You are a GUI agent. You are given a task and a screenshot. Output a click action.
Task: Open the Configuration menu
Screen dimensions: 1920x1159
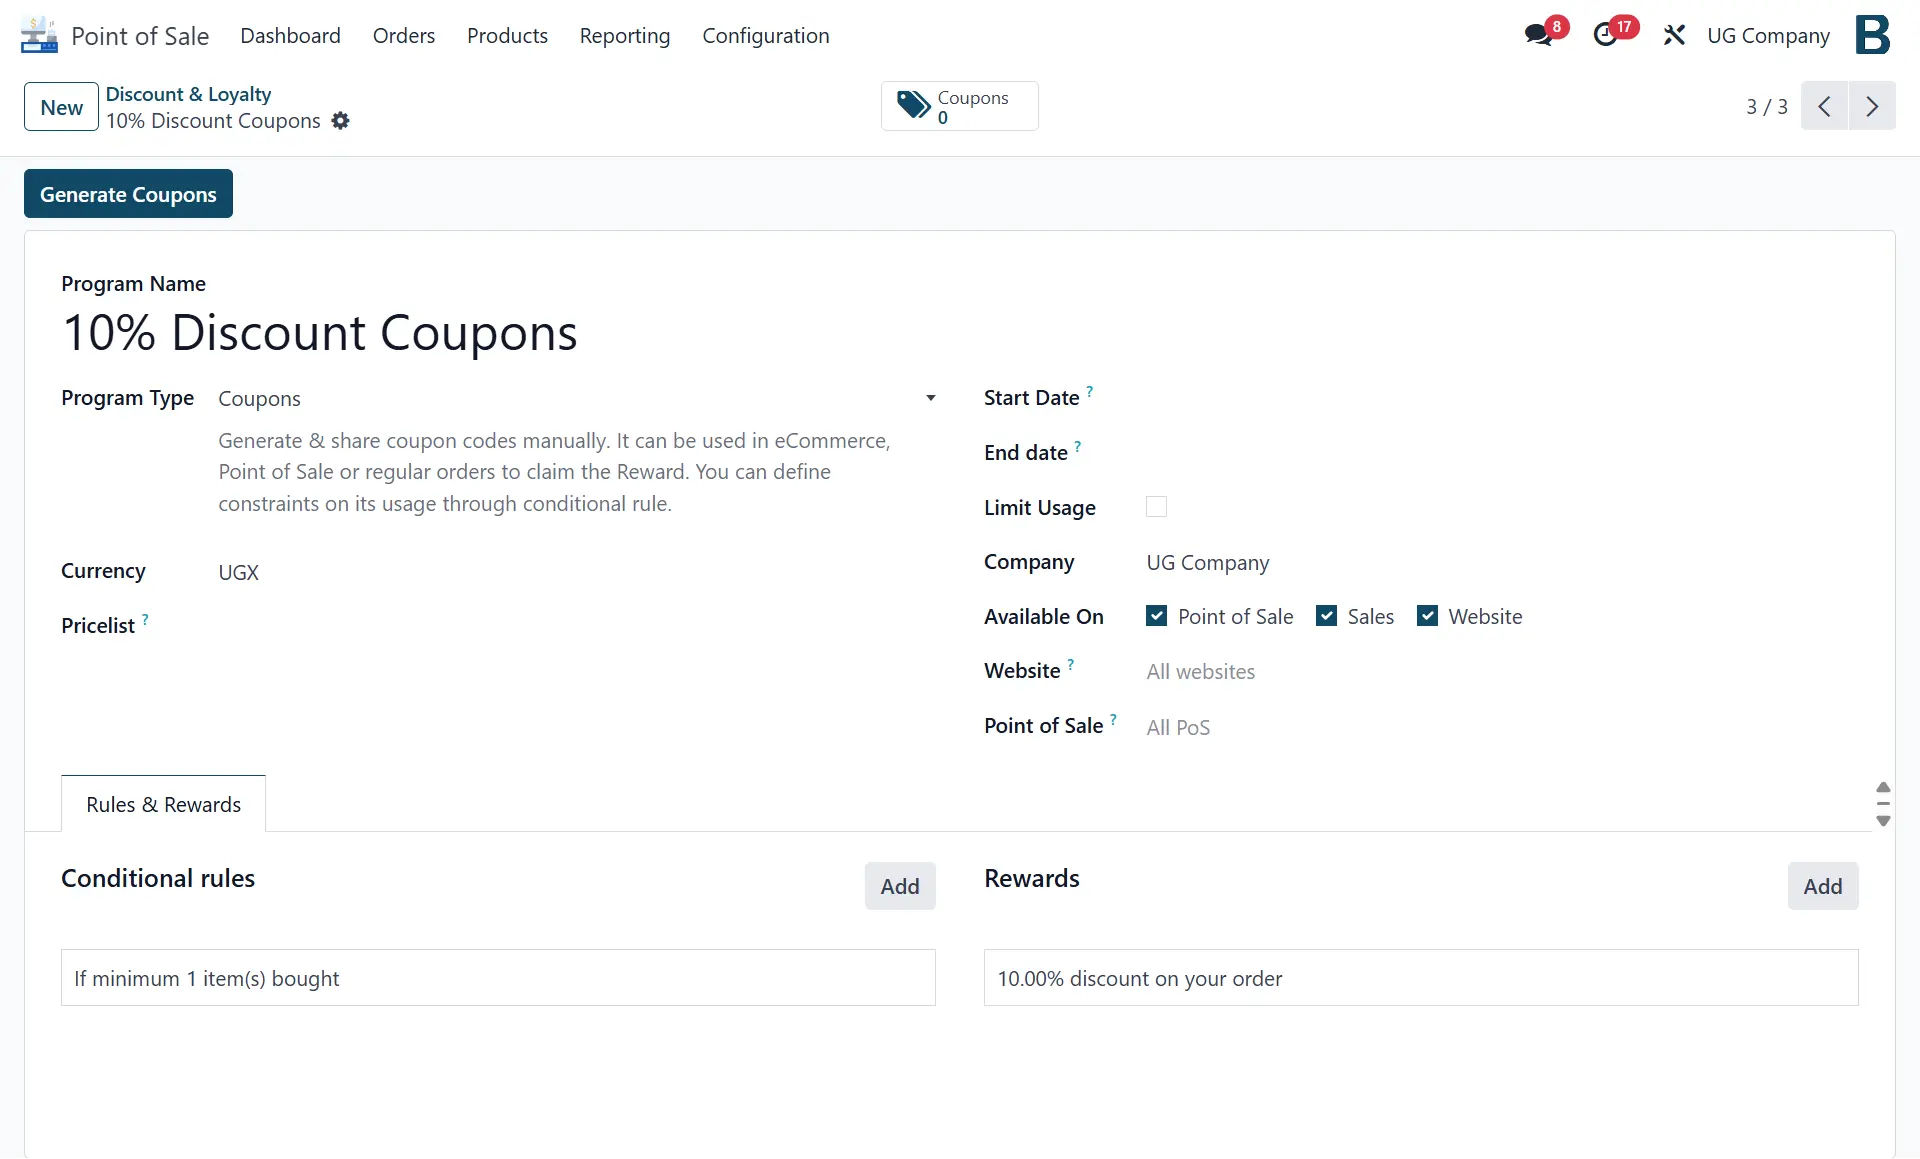(x=765, y=35)
